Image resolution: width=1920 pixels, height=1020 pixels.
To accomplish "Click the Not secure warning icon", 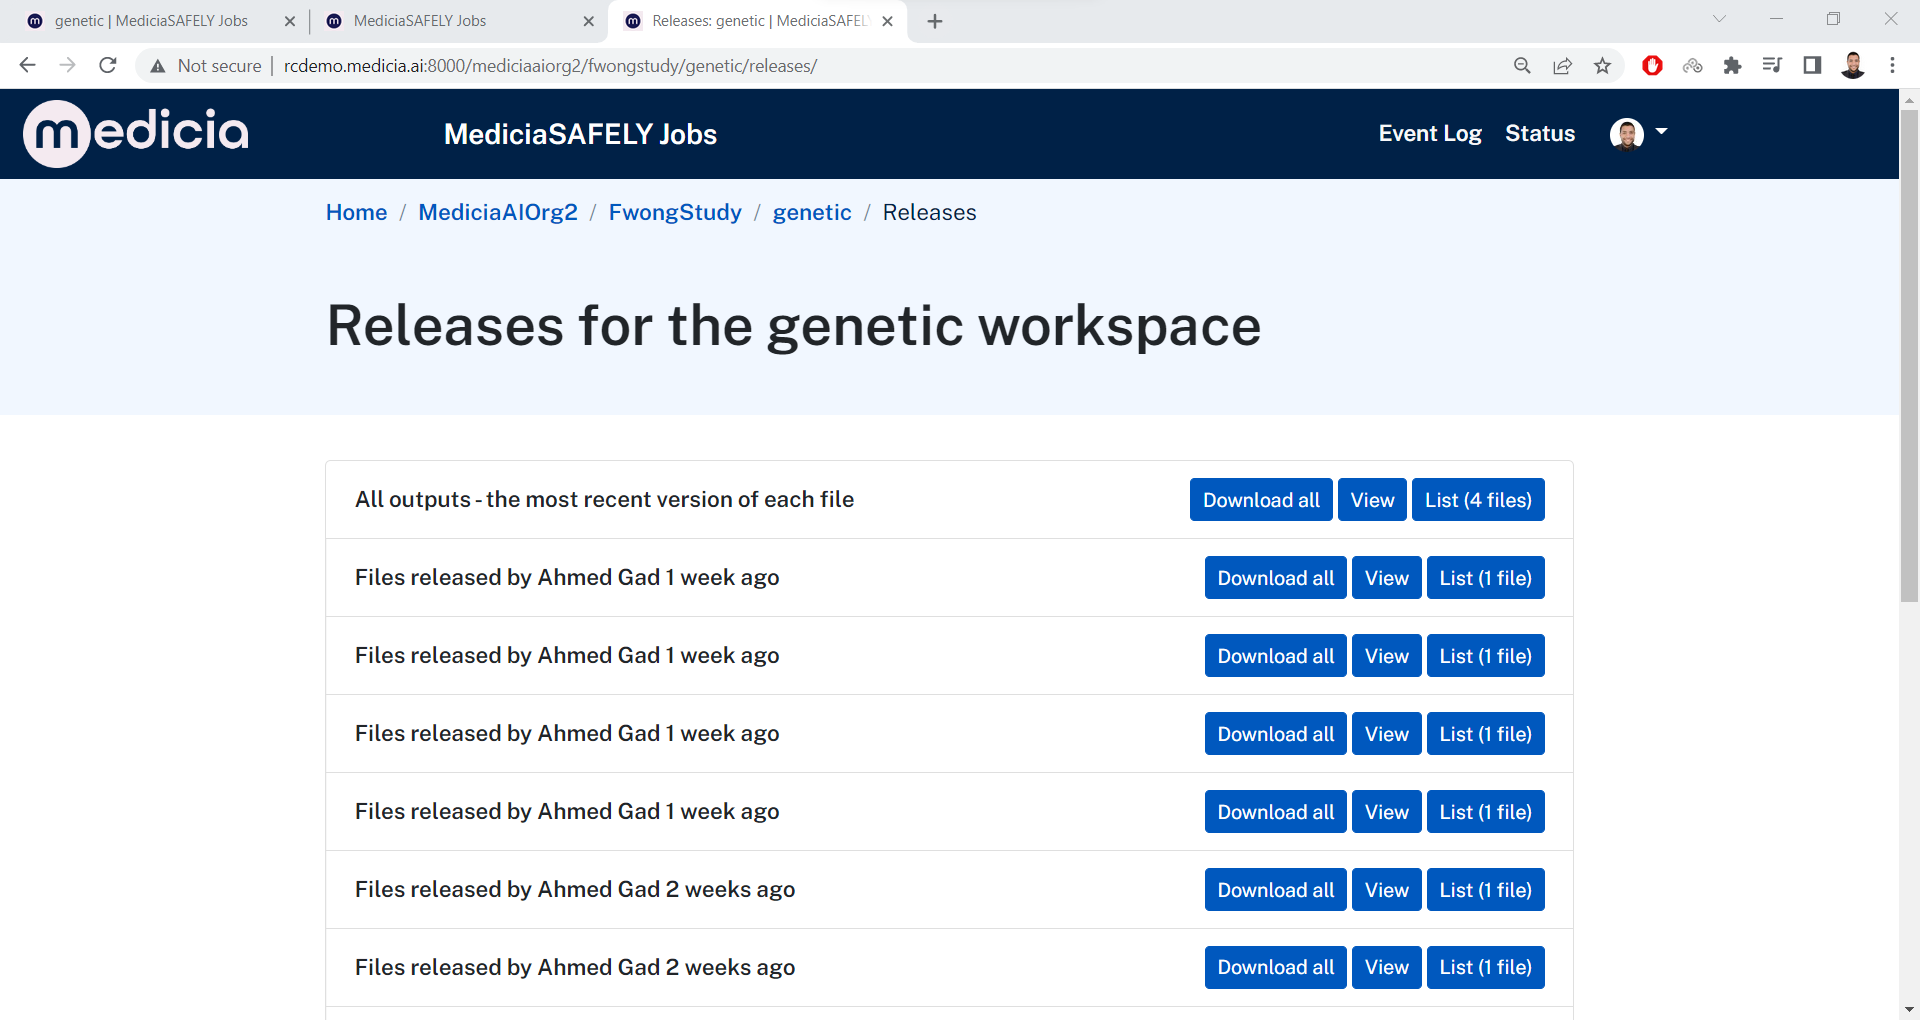I will (157, 66).
